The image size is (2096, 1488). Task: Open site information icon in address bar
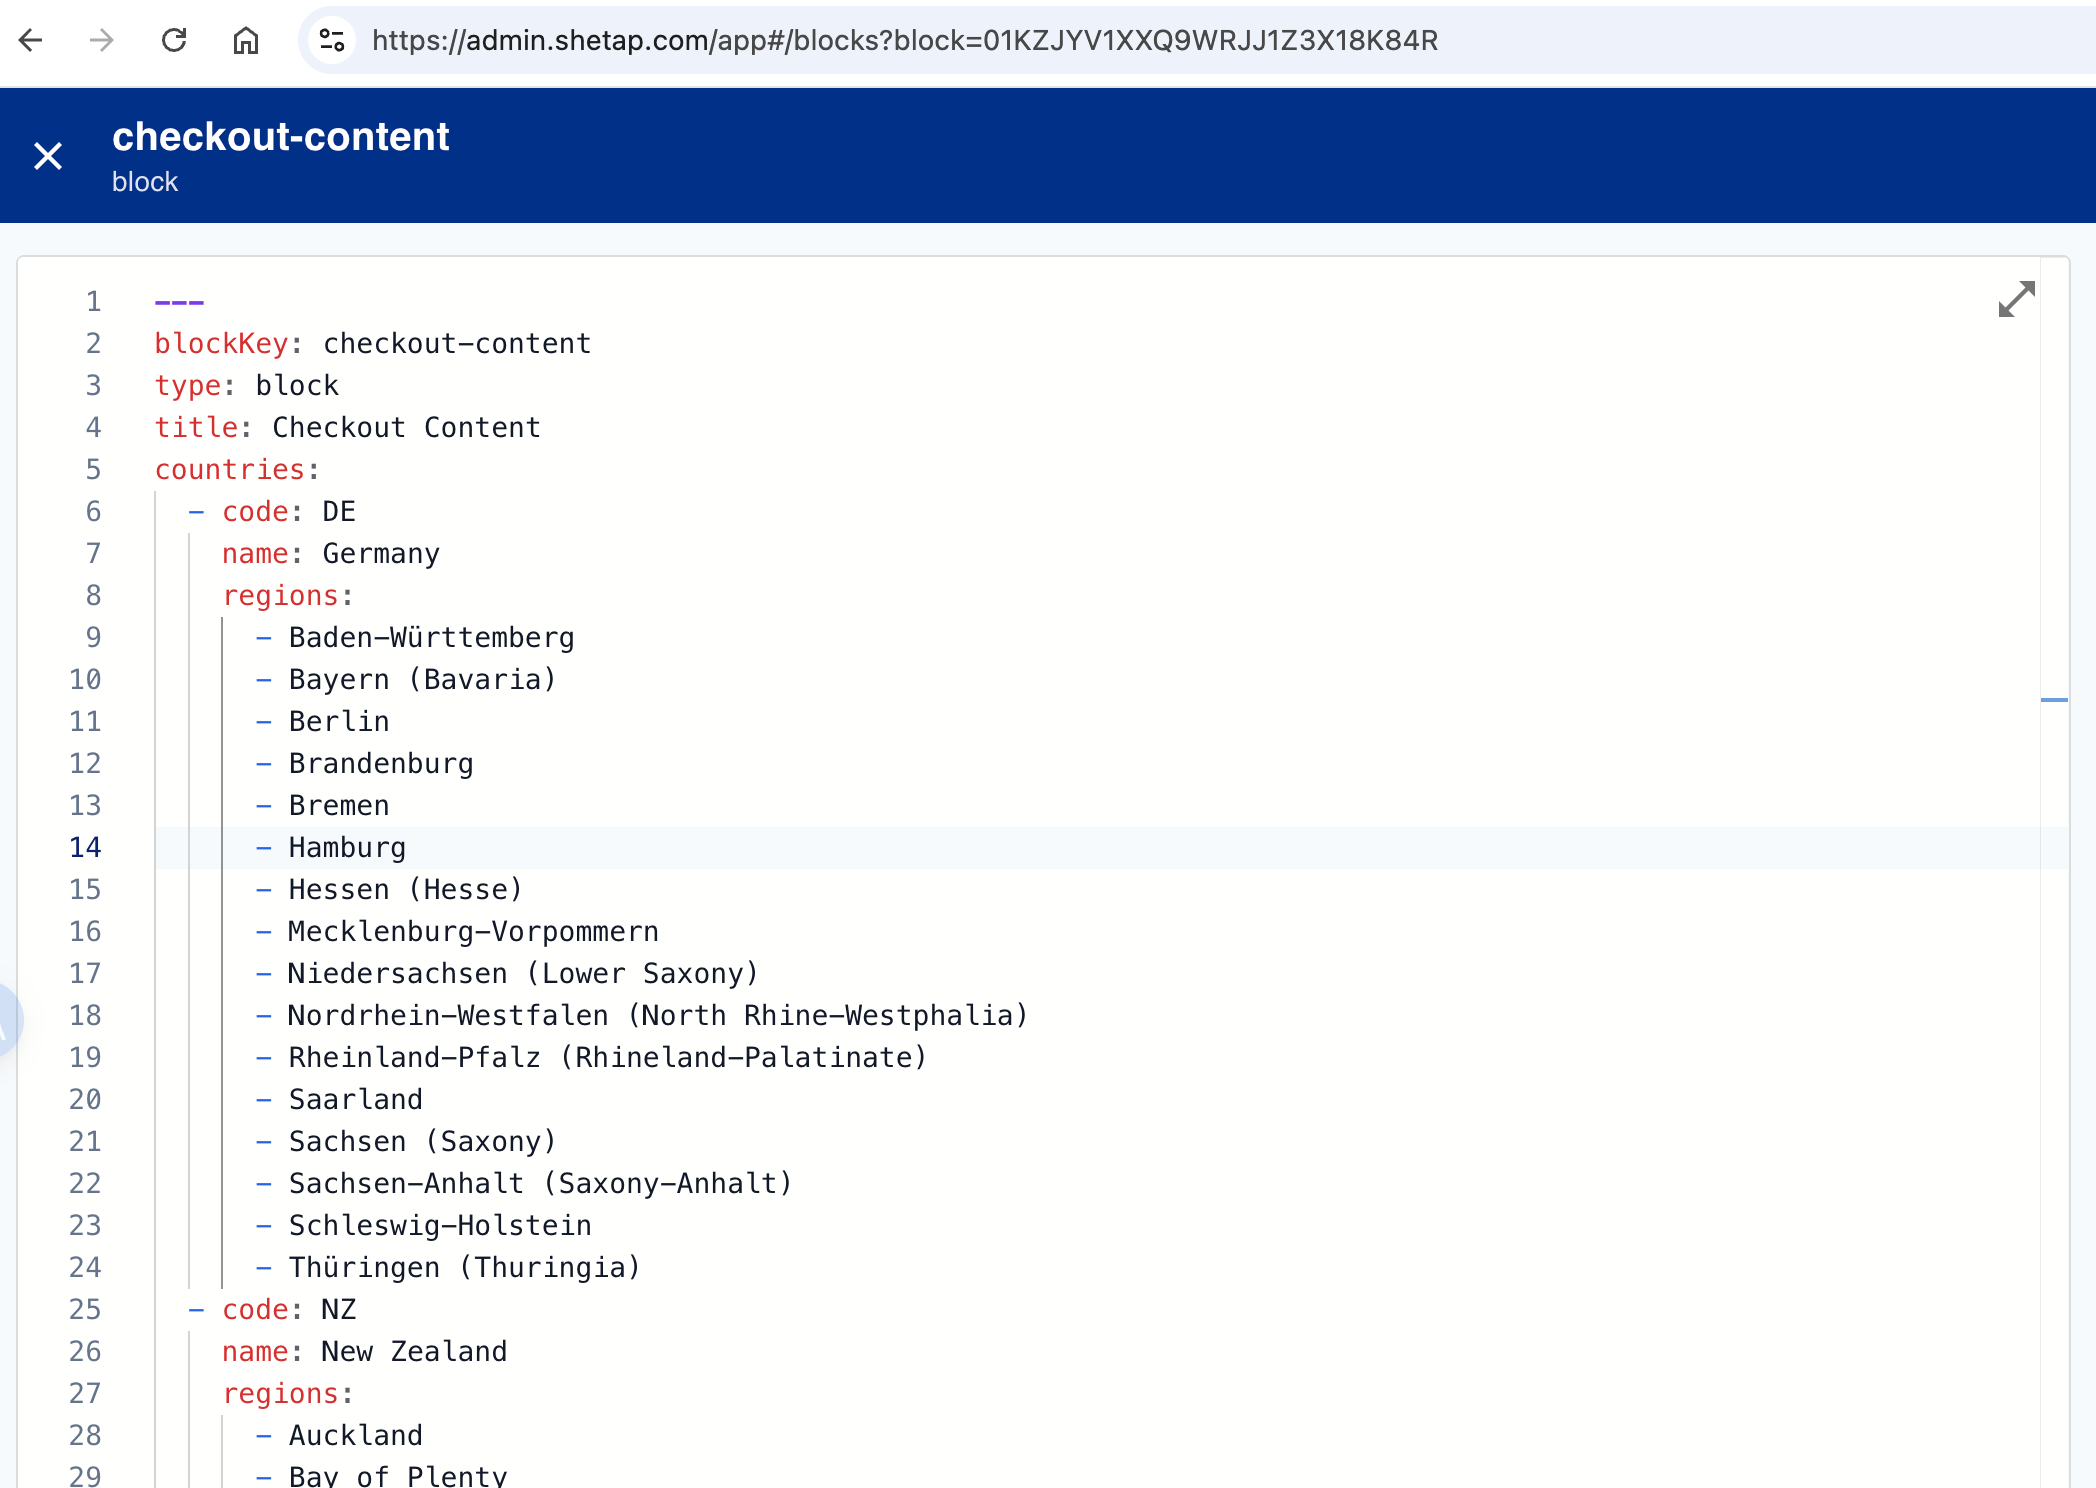[331, 40]
